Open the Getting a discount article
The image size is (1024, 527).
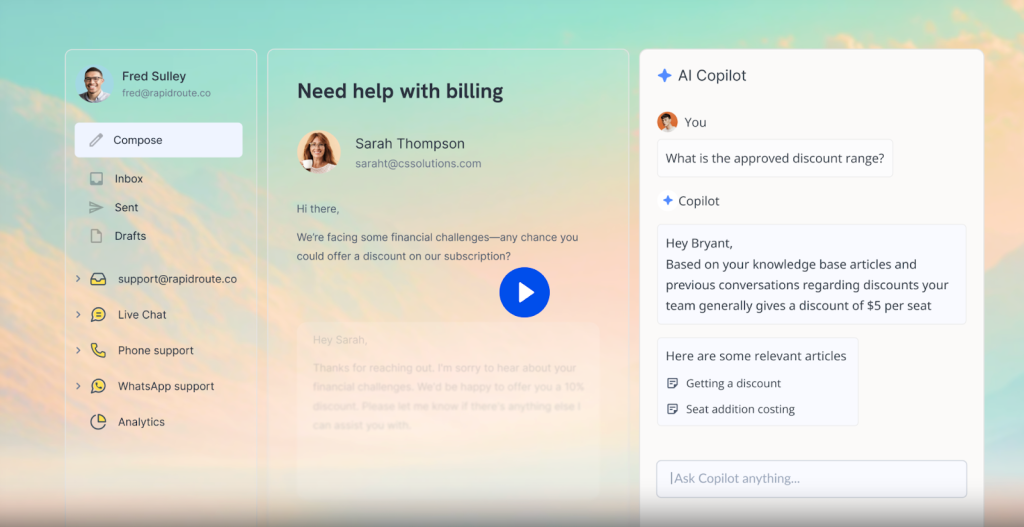(x=733, y=383)
